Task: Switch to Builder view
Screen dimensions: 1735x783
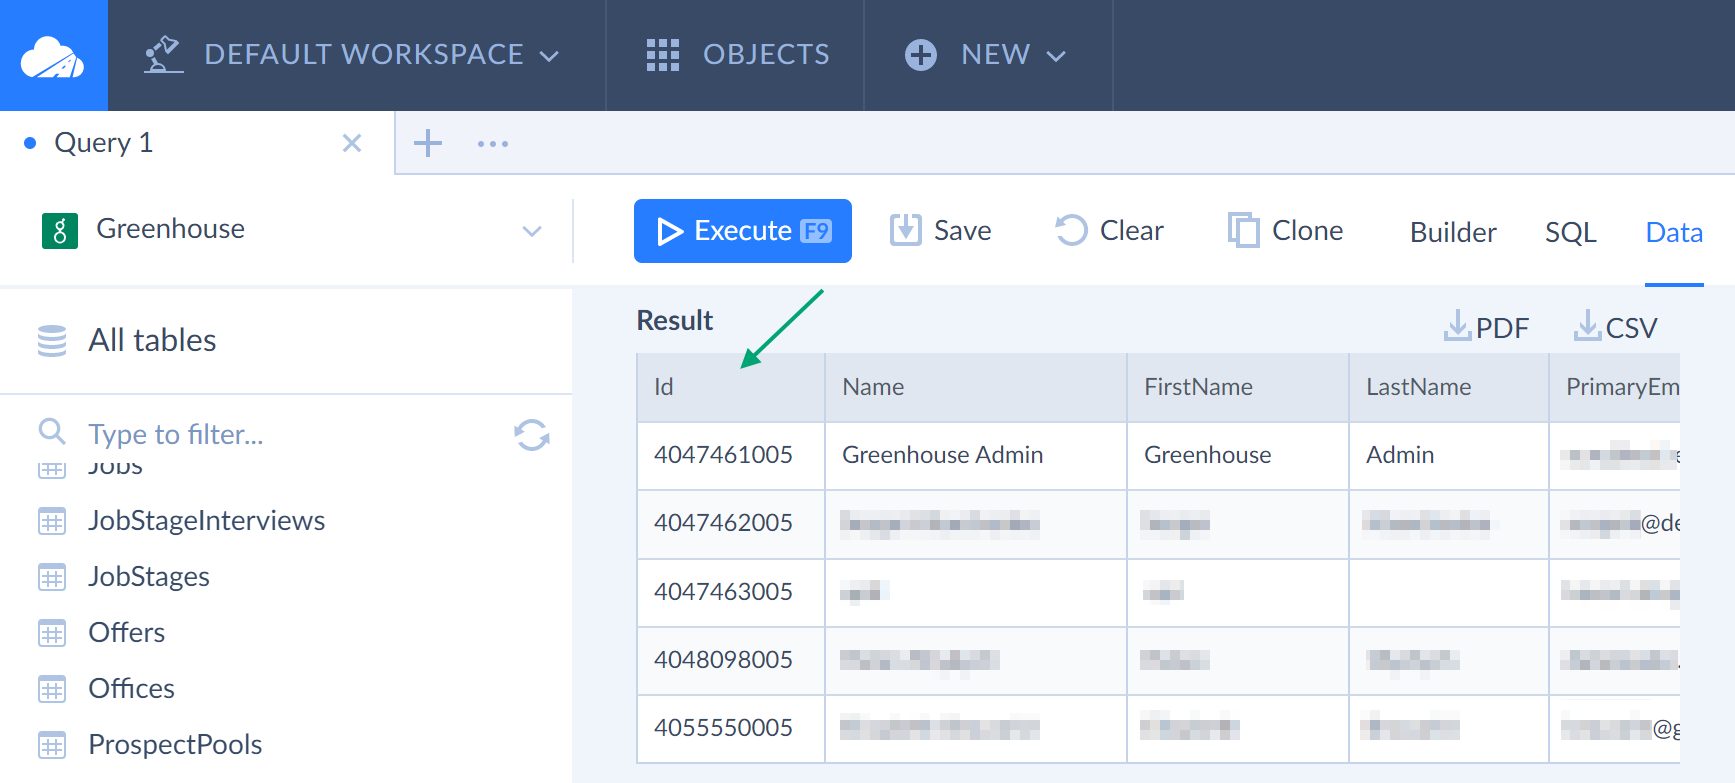Action: pos(1453,232)
